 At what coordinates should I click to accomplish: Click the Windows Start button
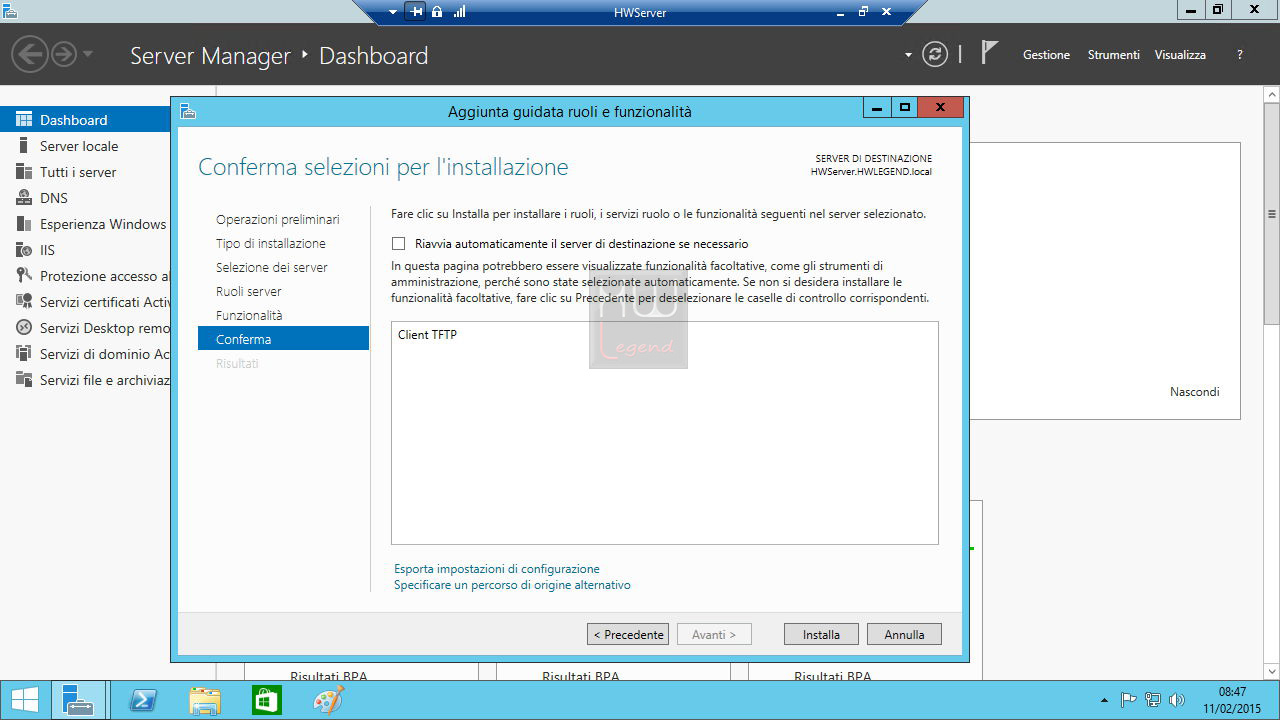click(25, 700)
